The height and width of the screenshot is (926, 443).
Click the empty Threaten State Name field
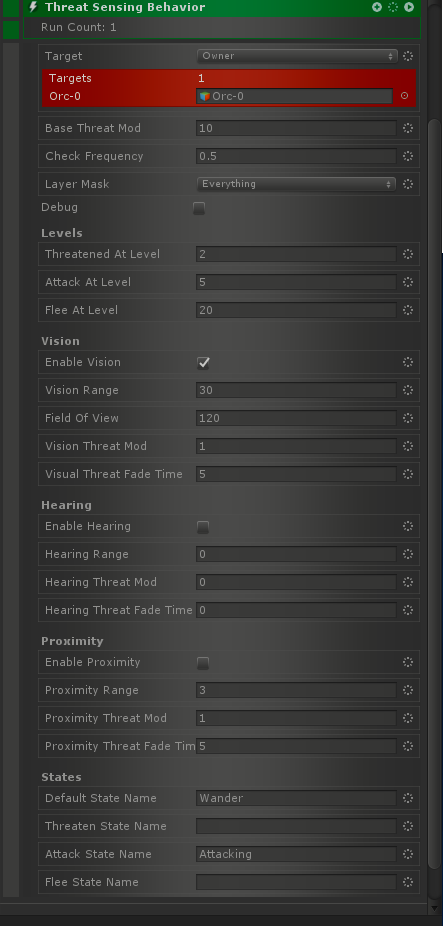(297, 826)
